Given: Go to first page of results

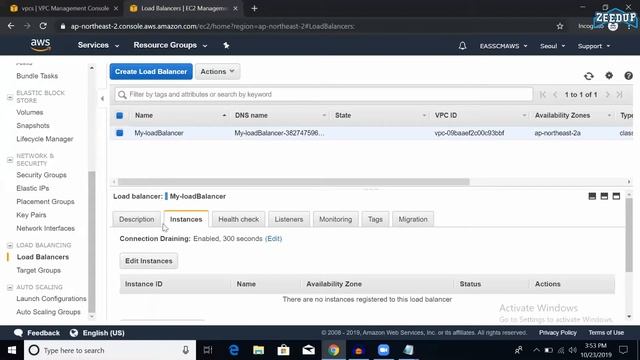Looking at the screenshot, I should point(542,95).
